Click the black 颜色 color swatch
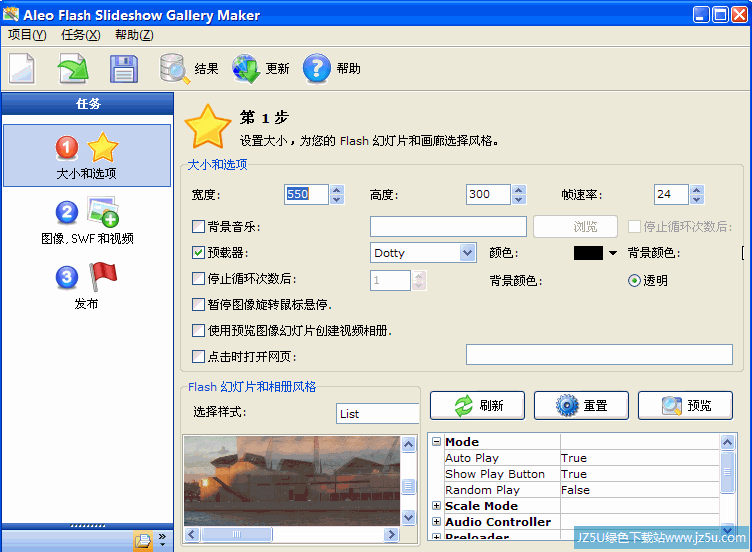Image resolution: width=752 pixels, height=552 pixels. 588,253
